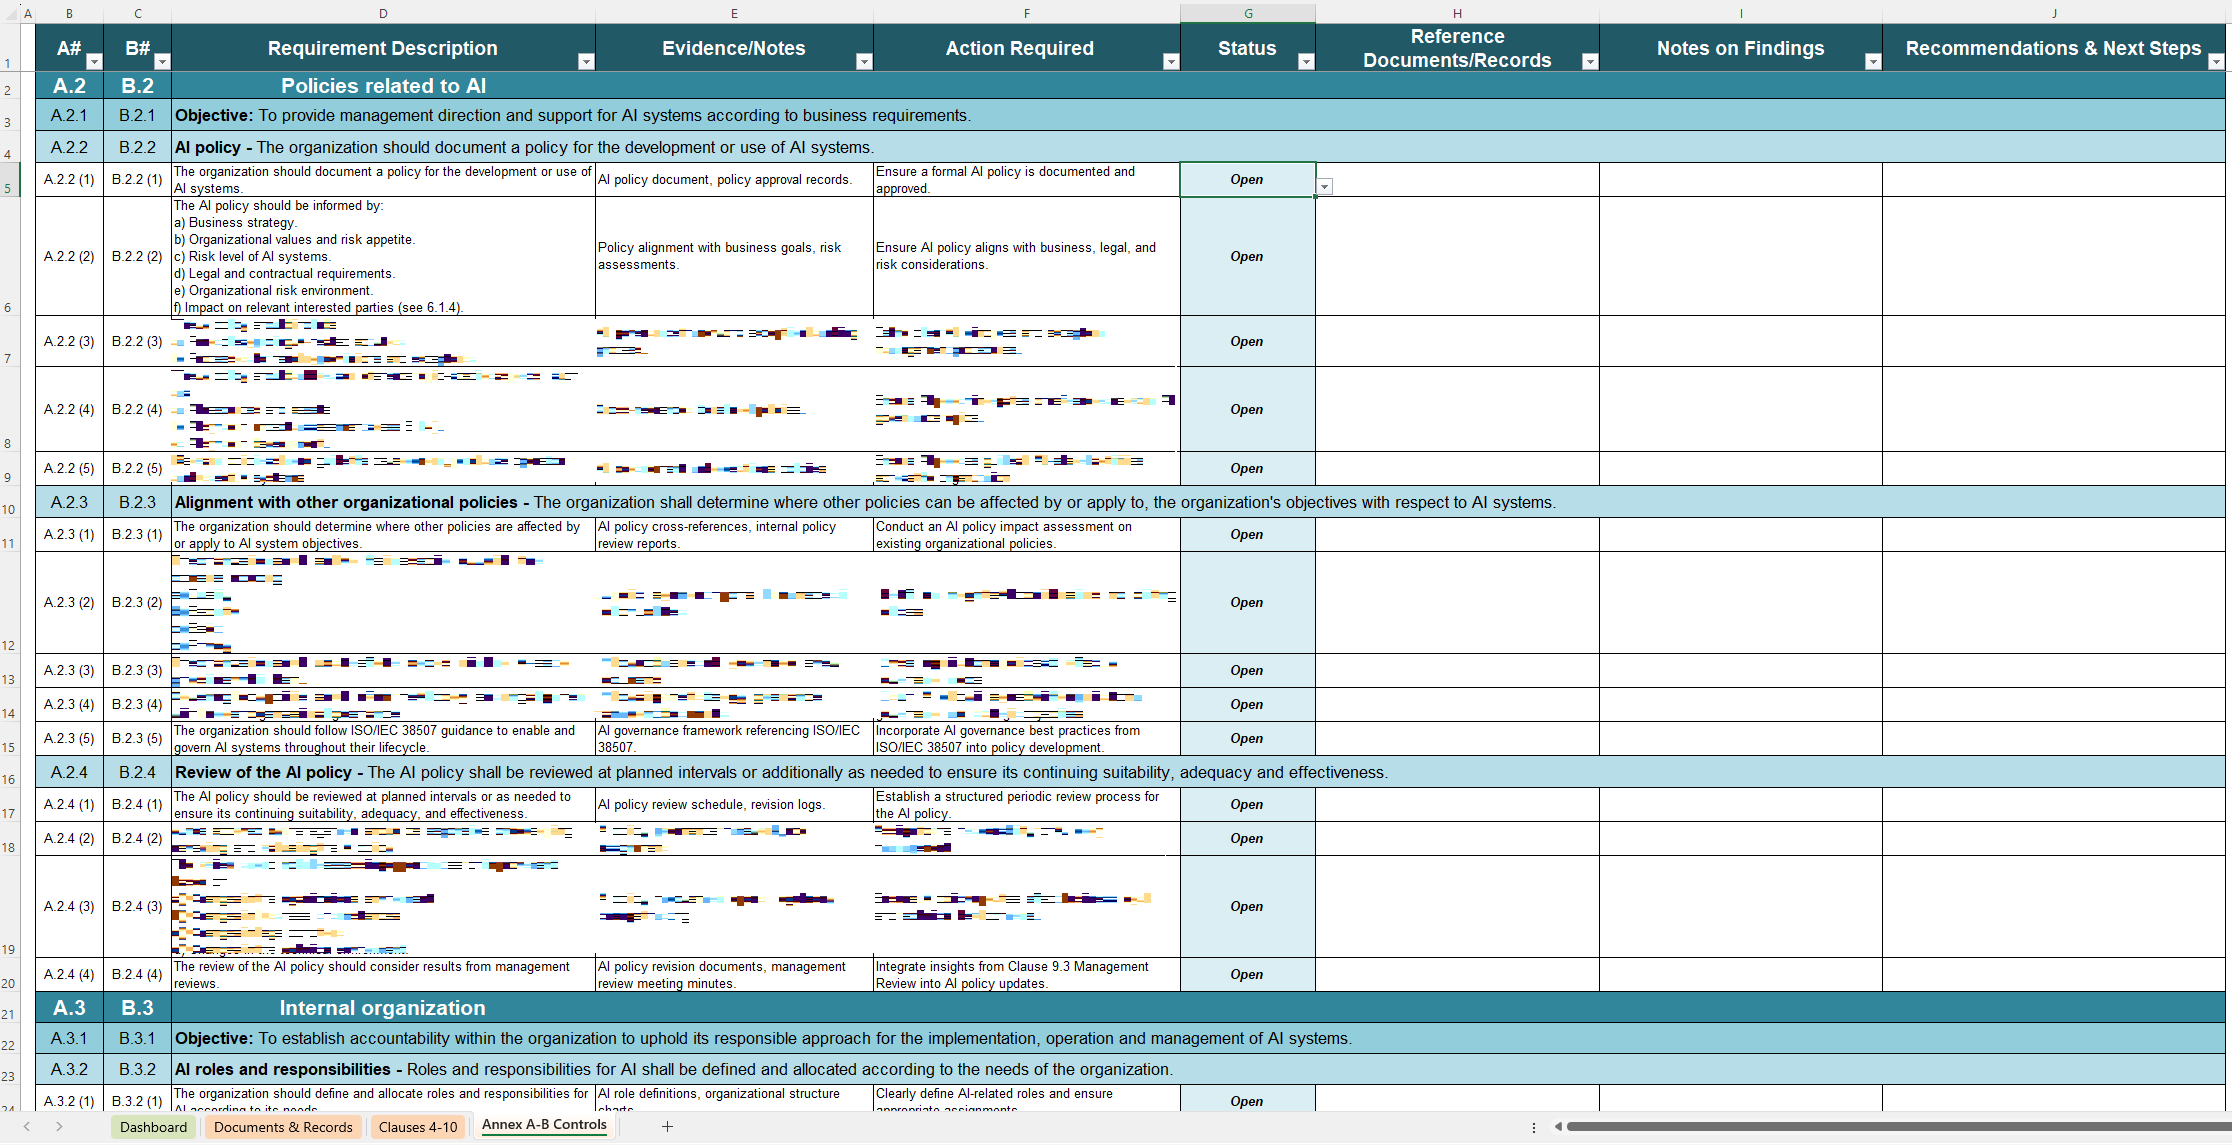Click the Notes on Findings filter arrow
Viewport: 2232px width, 1145px height.
coord(1873,62)
